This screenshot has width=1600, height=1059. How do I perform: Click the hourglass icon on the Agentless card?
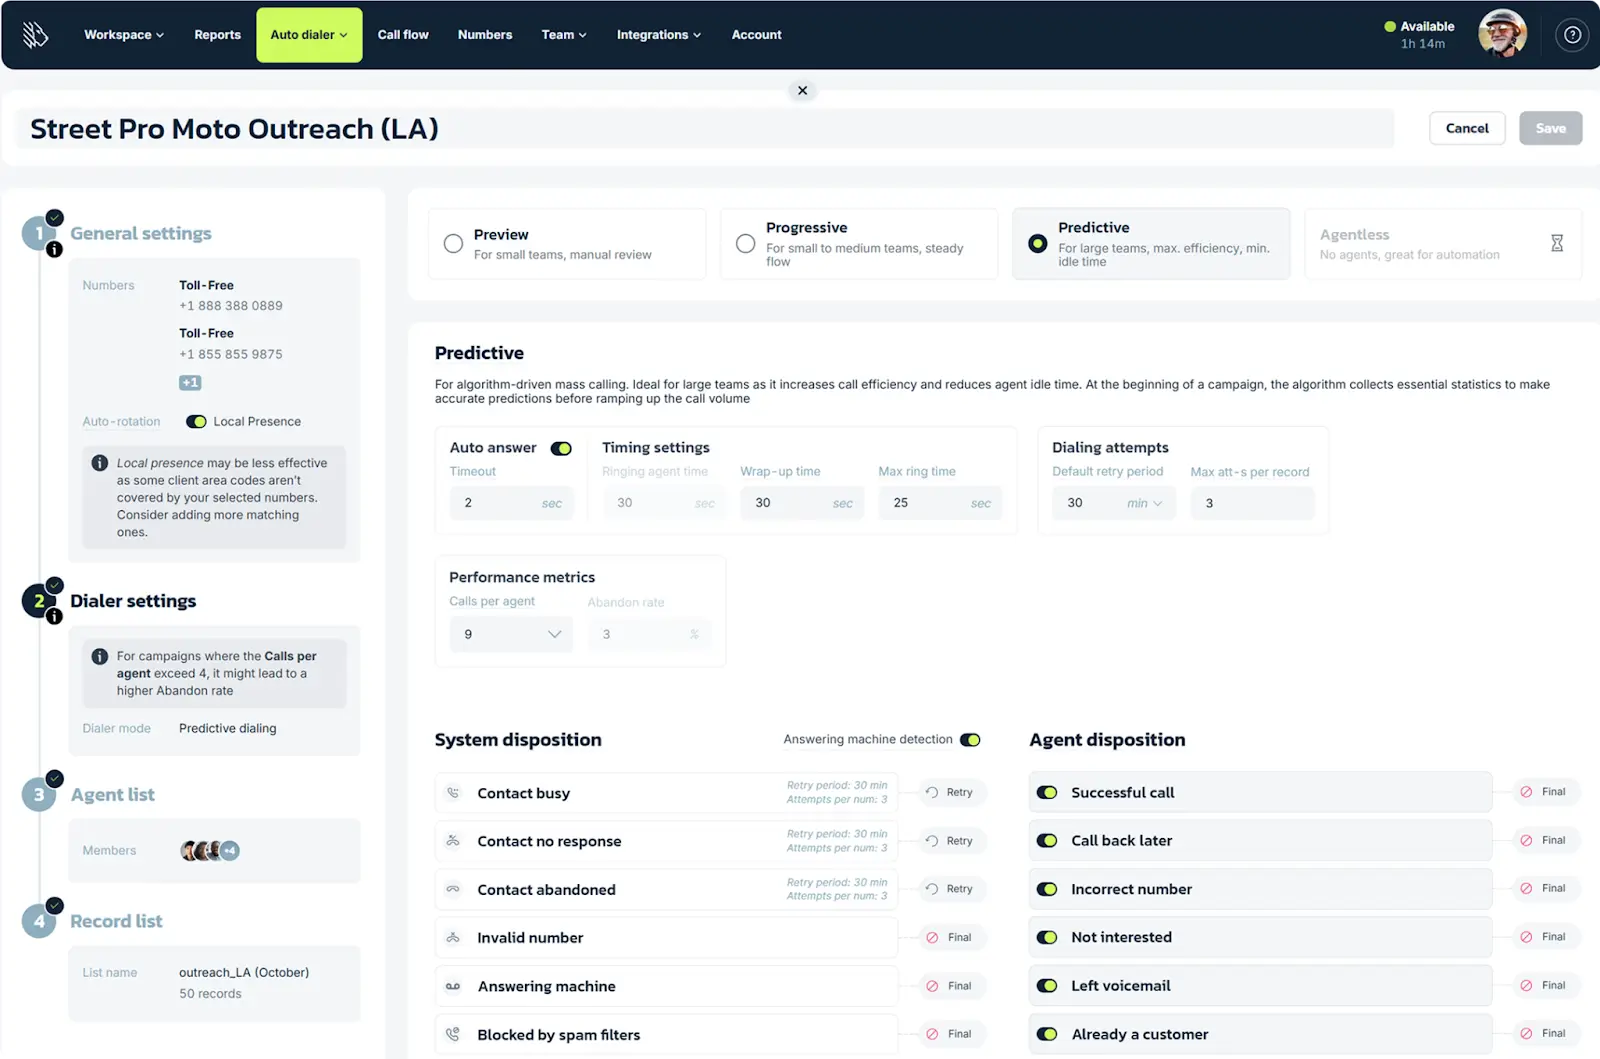point(1557,242)
